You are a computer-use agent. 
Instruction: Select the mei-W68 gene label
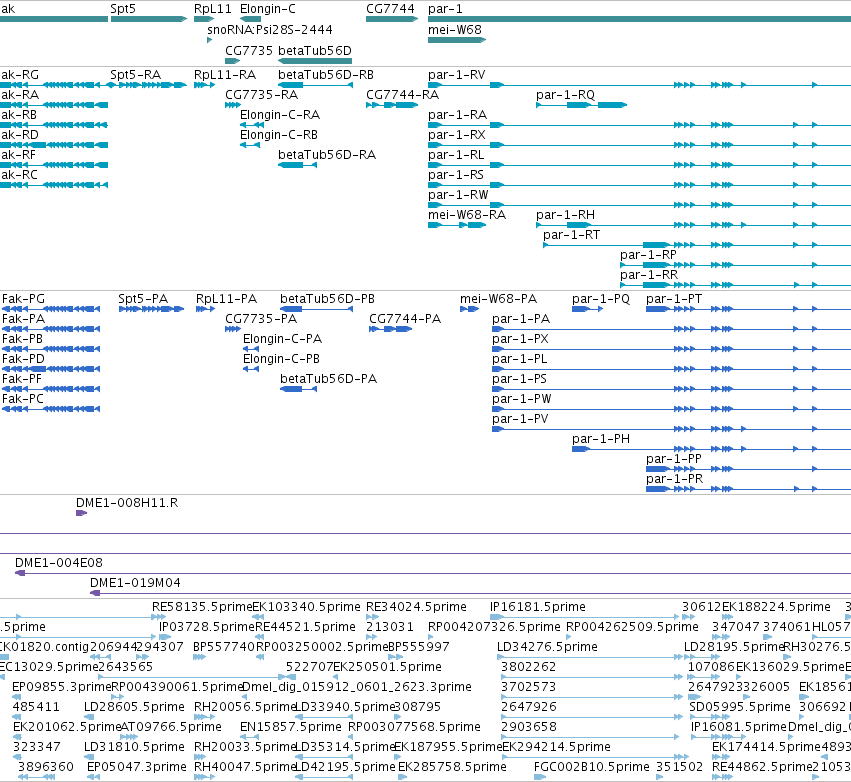click(x=455, y=30)
